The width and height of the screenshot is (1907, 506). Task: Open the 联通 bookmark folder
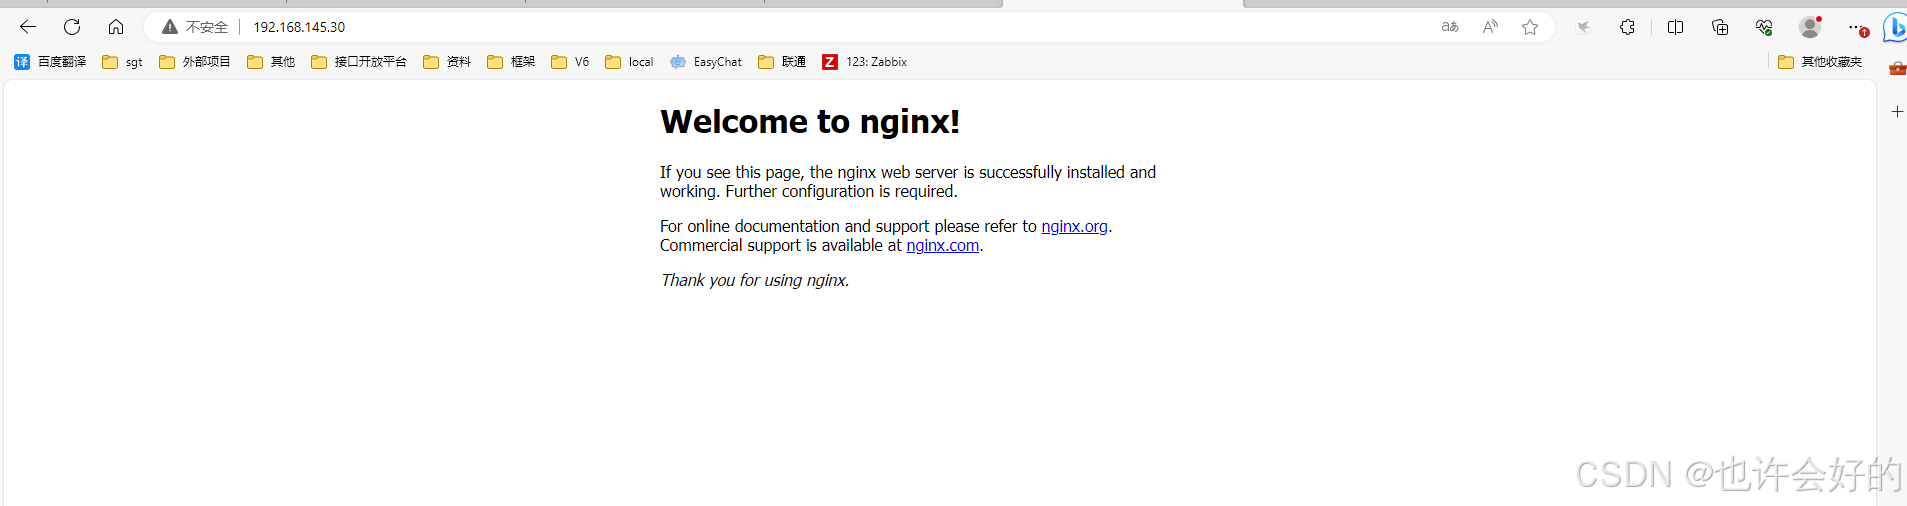click(782, 62)
